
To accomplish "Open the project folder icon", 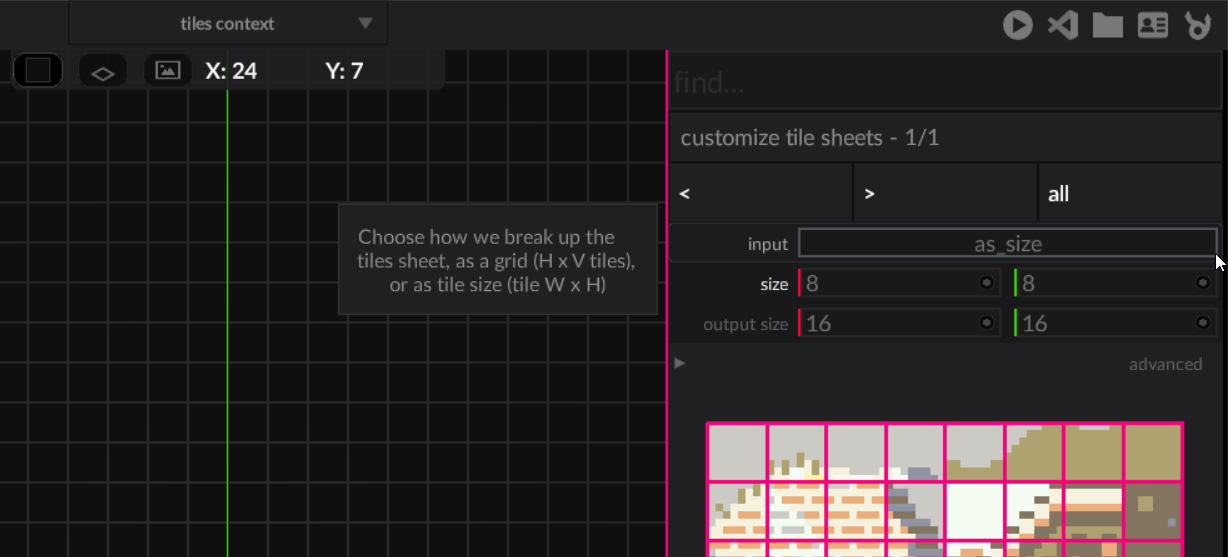I will 1107,25.
